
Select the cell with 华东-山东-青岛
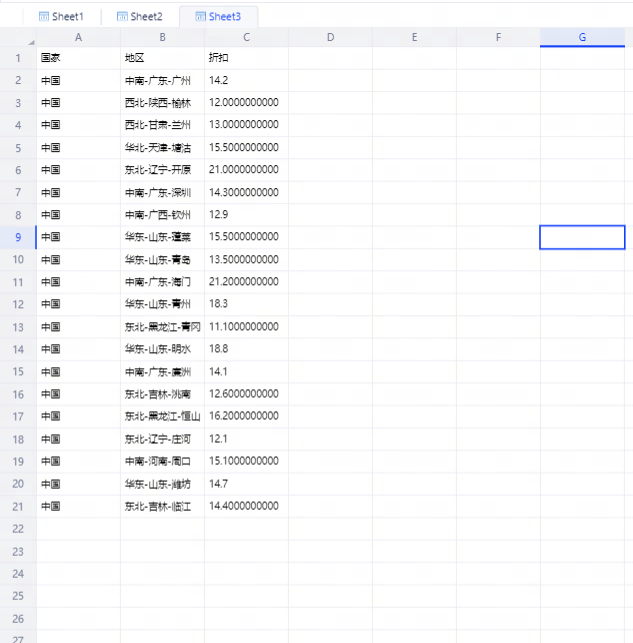(x=162, y=260)
